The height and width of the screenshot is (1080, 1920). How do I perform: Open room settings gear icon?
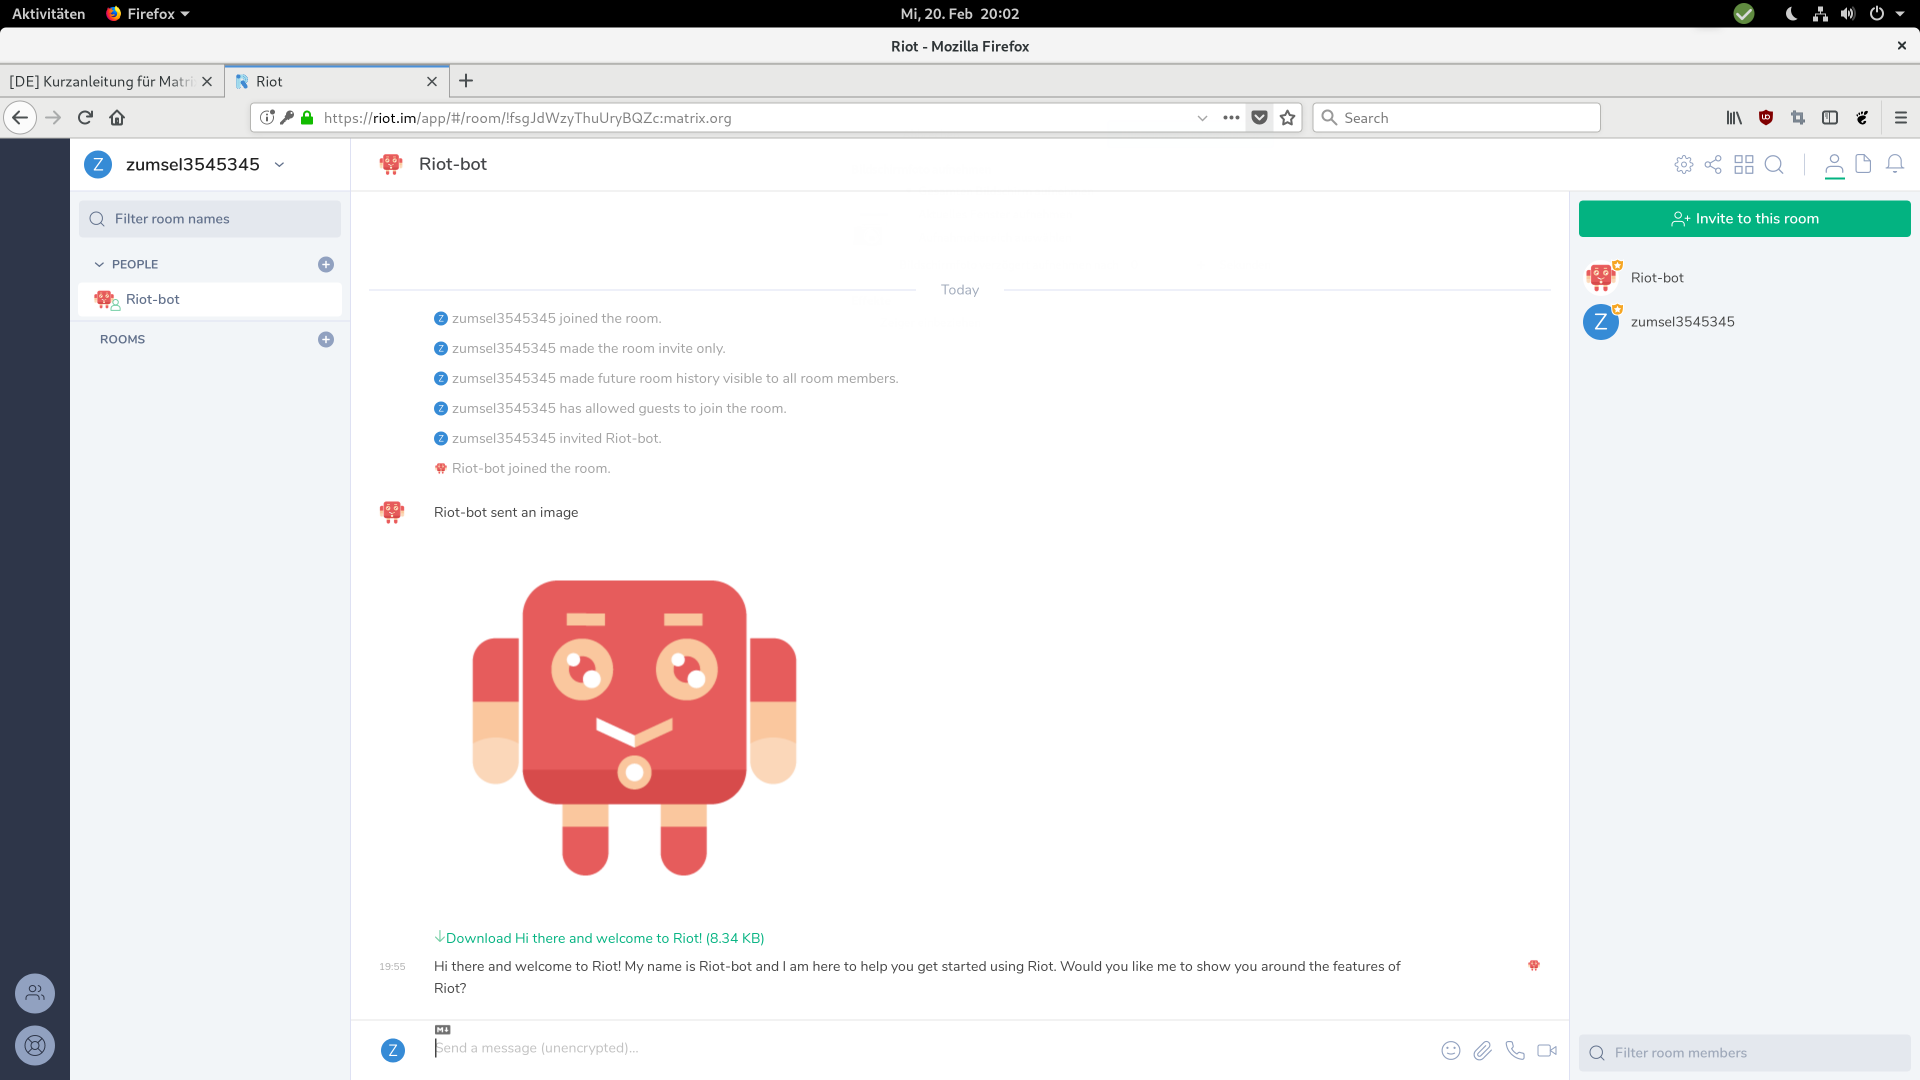pyautogui.click(x=1684, y=165)
